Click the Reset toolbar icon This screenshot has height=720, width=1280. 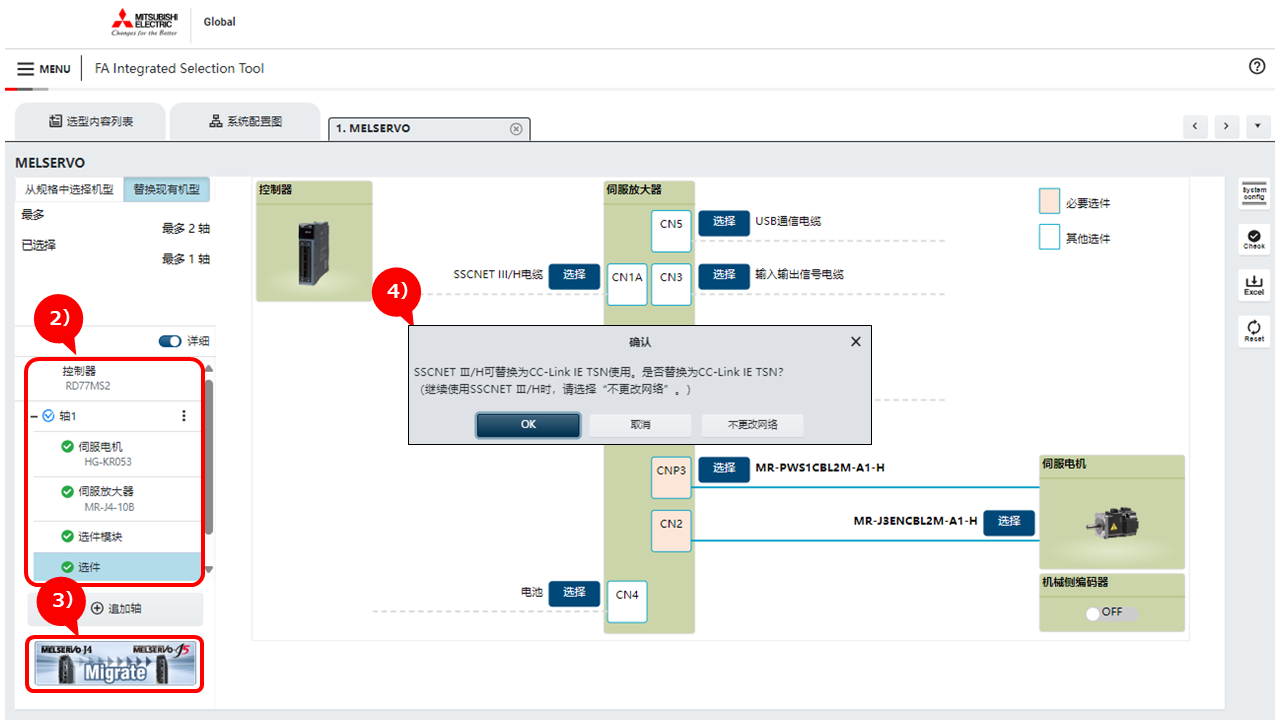coord(1254,331)
